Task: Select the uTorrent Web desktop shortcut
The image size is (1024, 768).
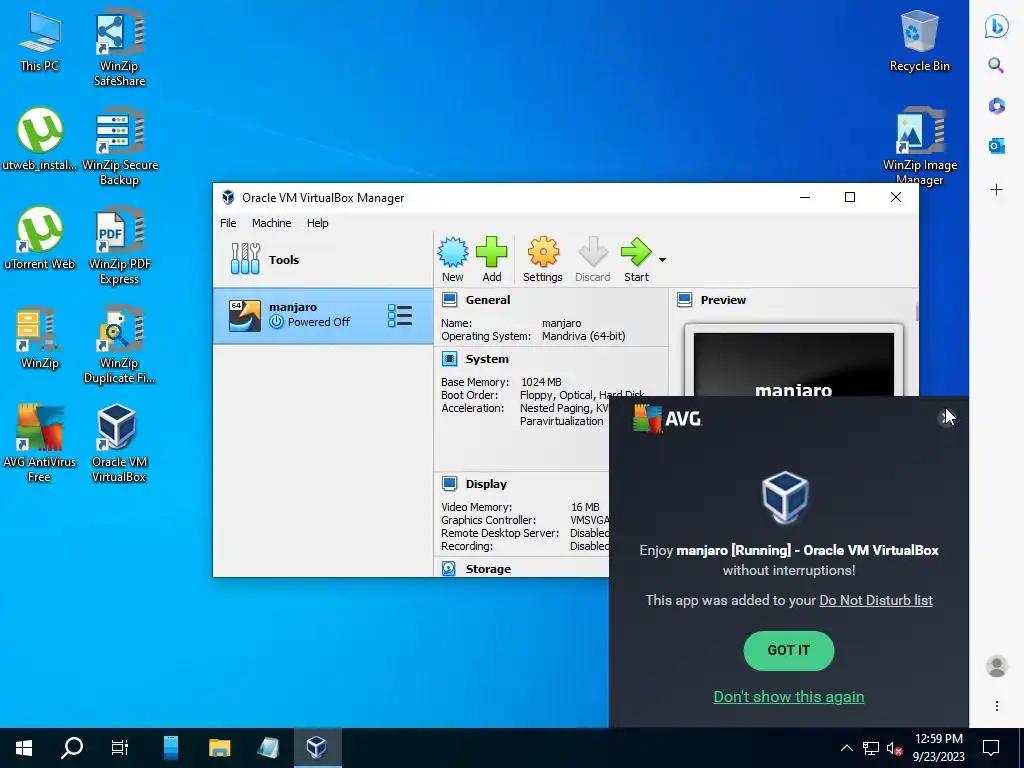Action: click(39, 238)
